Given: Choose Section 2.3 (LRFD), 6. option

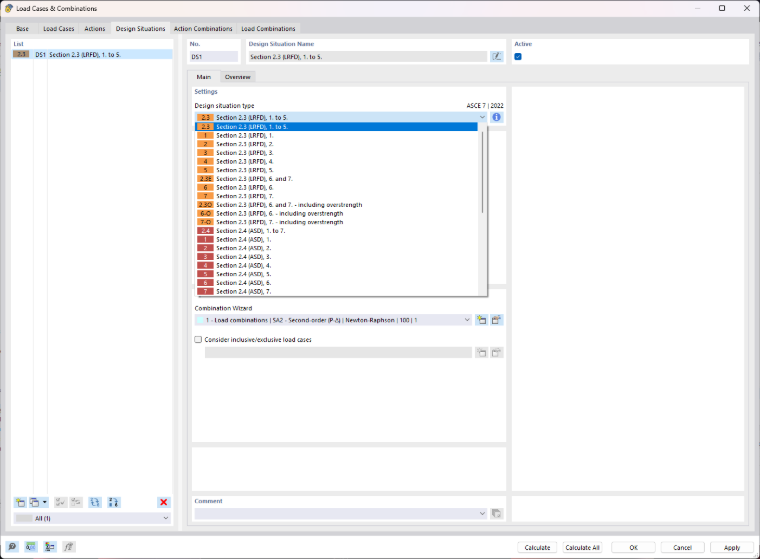Looking at the screenshot, I should pyautogui.click(x=337, y=188).
